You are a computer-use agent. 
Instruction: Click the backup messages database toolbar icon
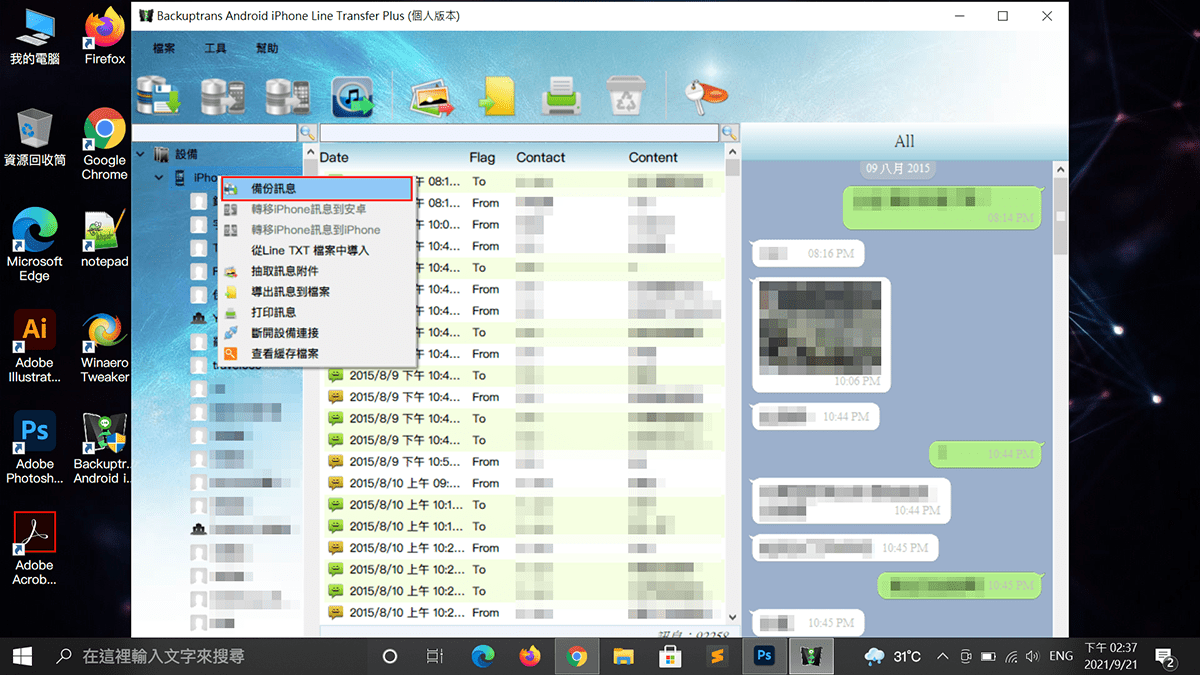(159, 96)
